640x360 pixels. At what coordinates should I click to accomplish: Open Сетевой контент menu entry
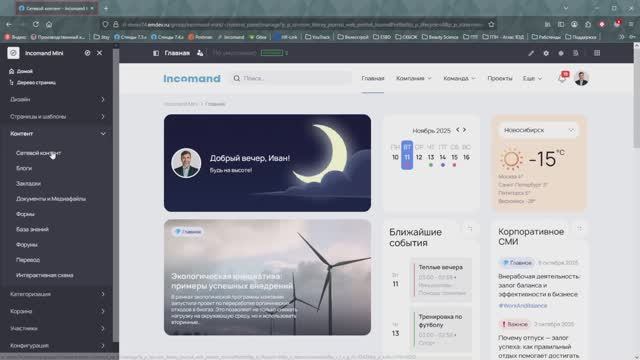(38, 153)
